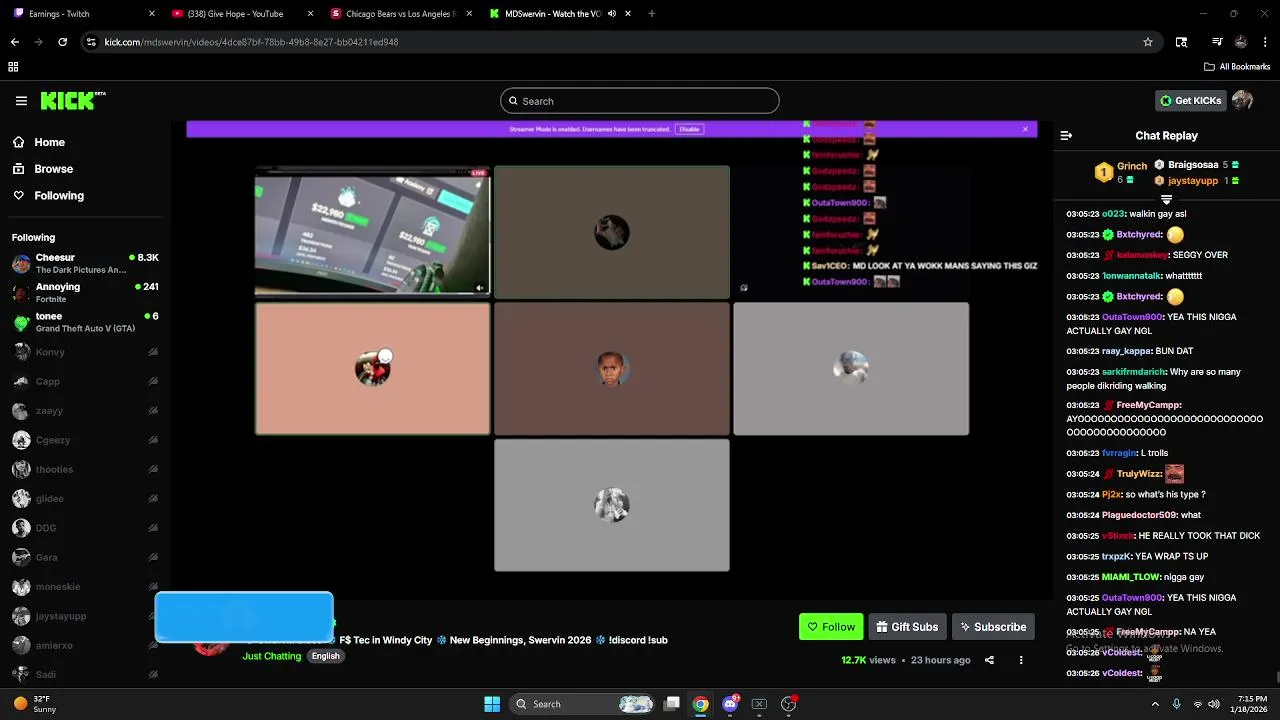This screenshot has width=1280, height=720.
Task: Expand the chat leaderboard arrow
Action: point(1166,199)
